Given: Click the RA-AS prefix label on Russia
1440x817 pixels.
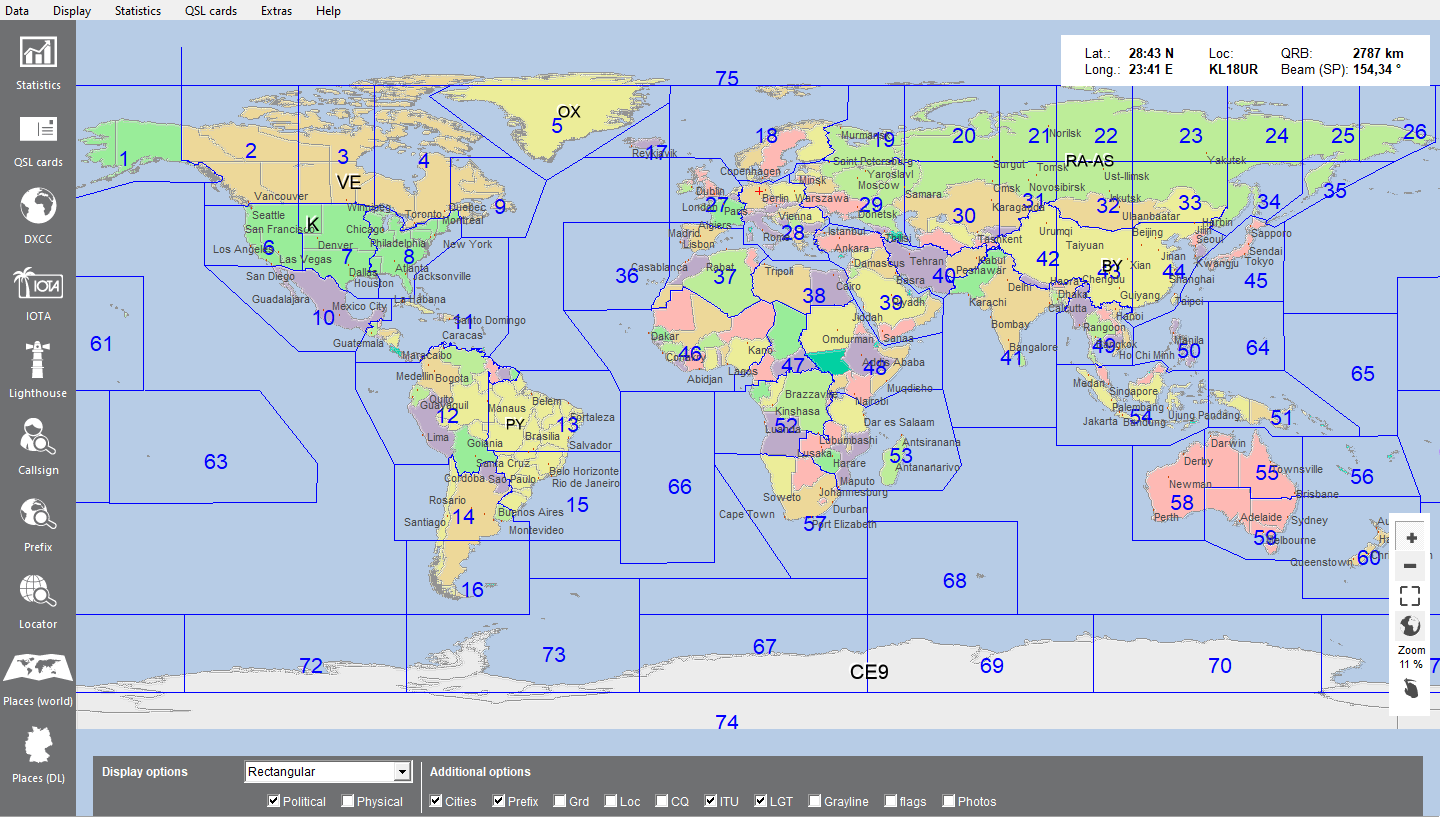Looking at the screenshot, I should pyautogui.click(x=1089, y=160).
